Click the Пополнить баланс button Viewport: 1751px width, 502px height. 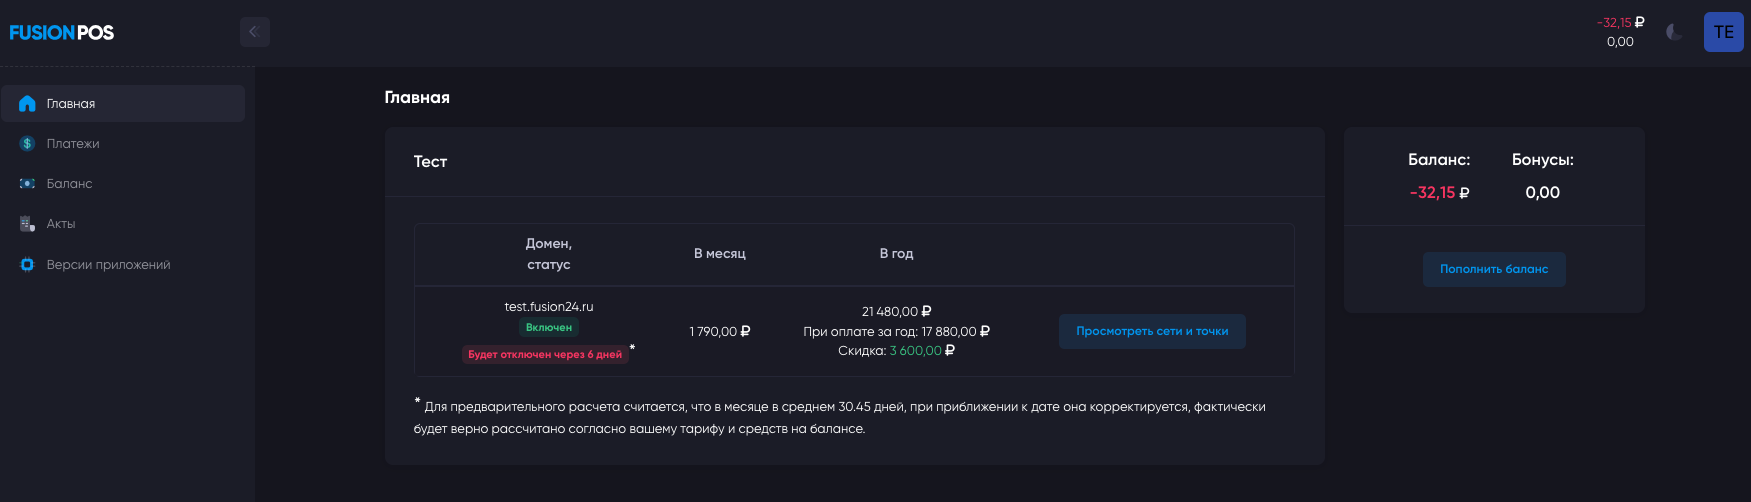[1494, 269]
